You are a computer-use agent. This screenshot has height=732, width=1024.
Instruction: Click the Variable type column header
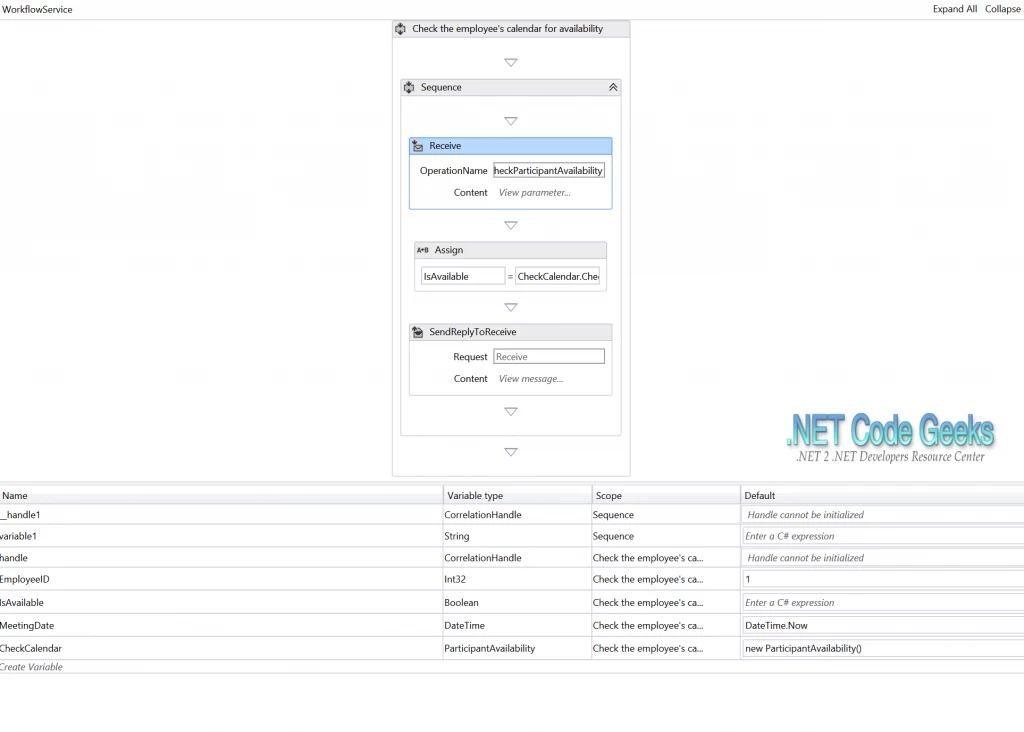(480, 495)
